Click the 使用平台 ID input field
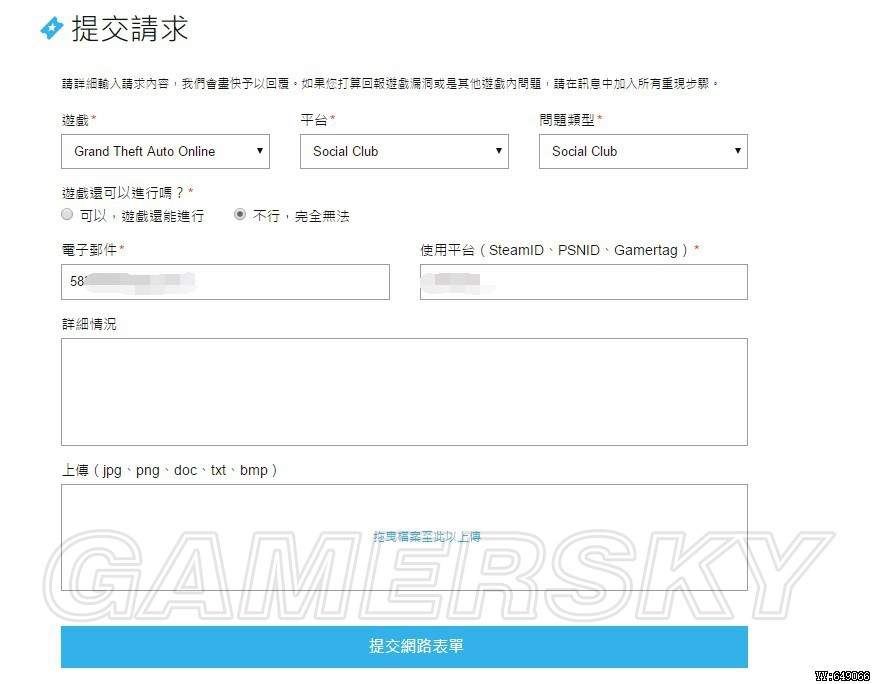 point(584,282)
